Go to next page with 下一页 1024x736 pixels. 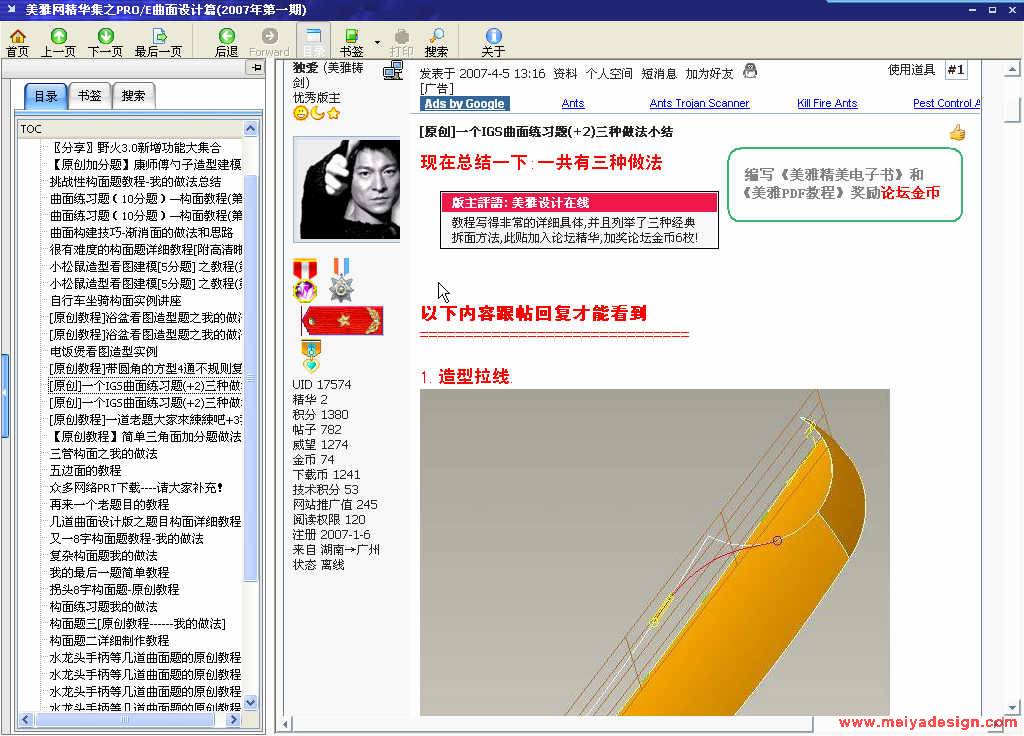(x=105, y=42)
